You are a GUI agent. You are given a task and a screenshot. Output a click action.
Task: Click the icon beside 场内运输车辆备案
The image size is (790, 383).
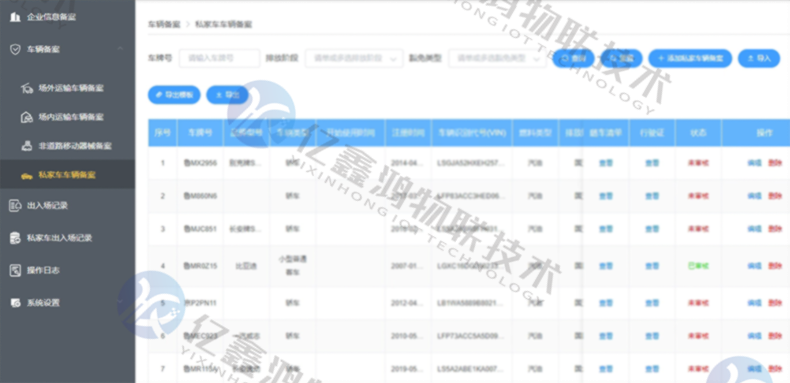tap(27, 117)
